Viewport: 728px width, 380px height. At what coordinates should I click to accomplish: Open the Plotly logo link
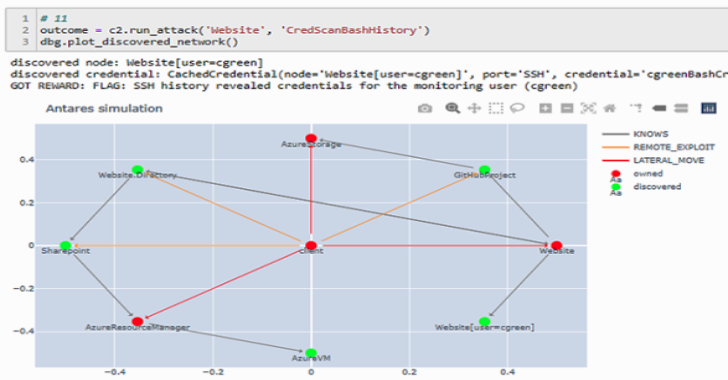pyautogui.click(x=708, y=108)
